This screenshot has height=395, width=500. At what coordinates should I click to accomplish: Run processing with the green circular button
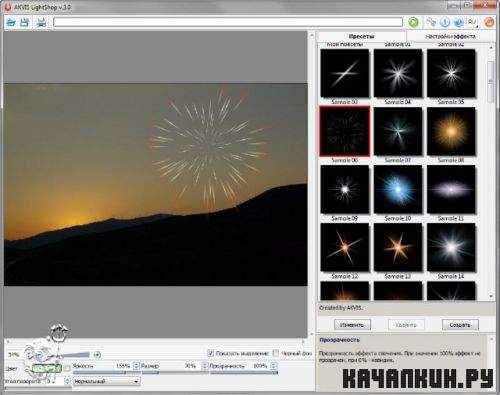point(413,23)
